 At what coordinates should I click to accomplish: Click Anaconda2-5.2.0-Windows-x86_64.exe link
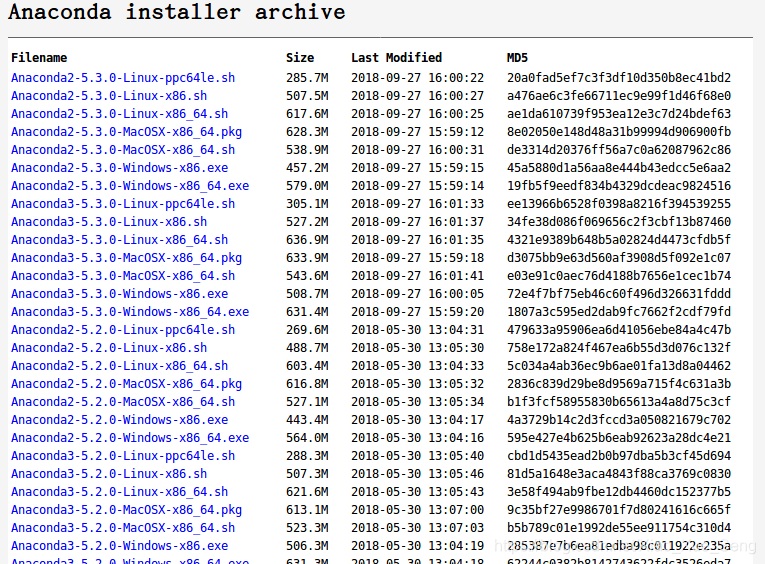pos(130,438)
